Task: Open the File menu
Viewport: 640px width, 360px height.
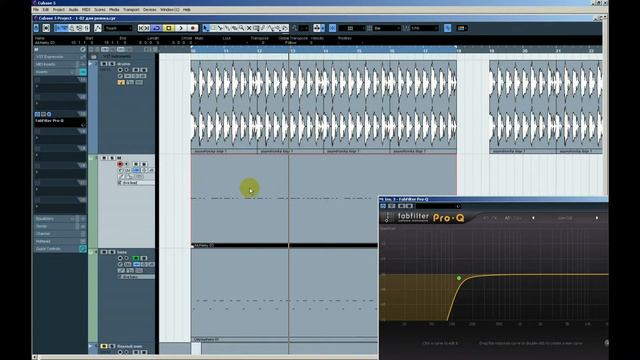Action: tap(36, 9)
